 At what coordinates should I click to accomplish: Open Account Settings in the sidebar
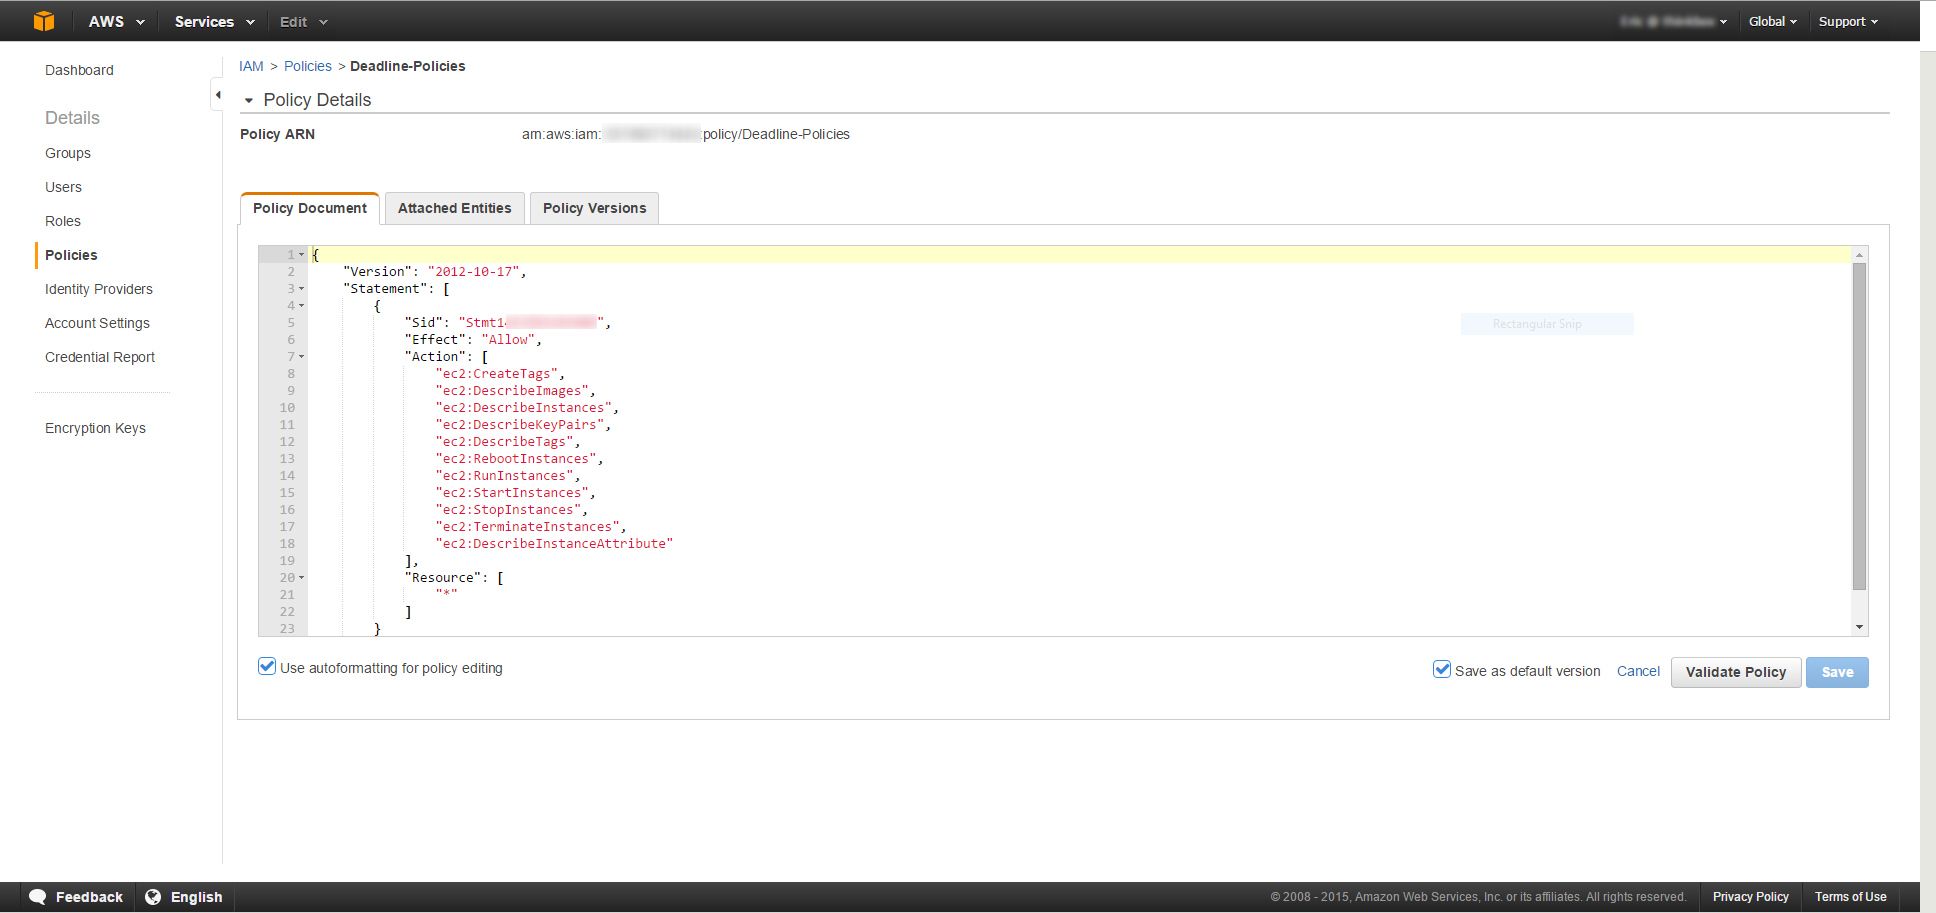(x=97, y=323)
